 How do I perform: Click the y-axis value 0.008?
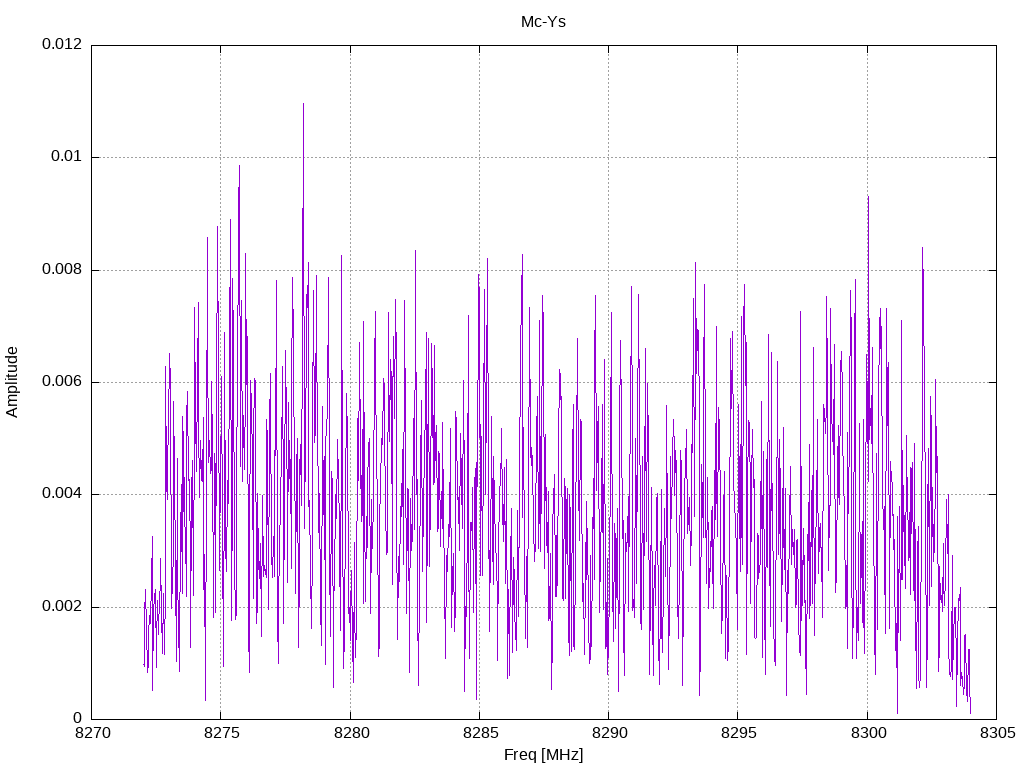[x=63, y=269]
